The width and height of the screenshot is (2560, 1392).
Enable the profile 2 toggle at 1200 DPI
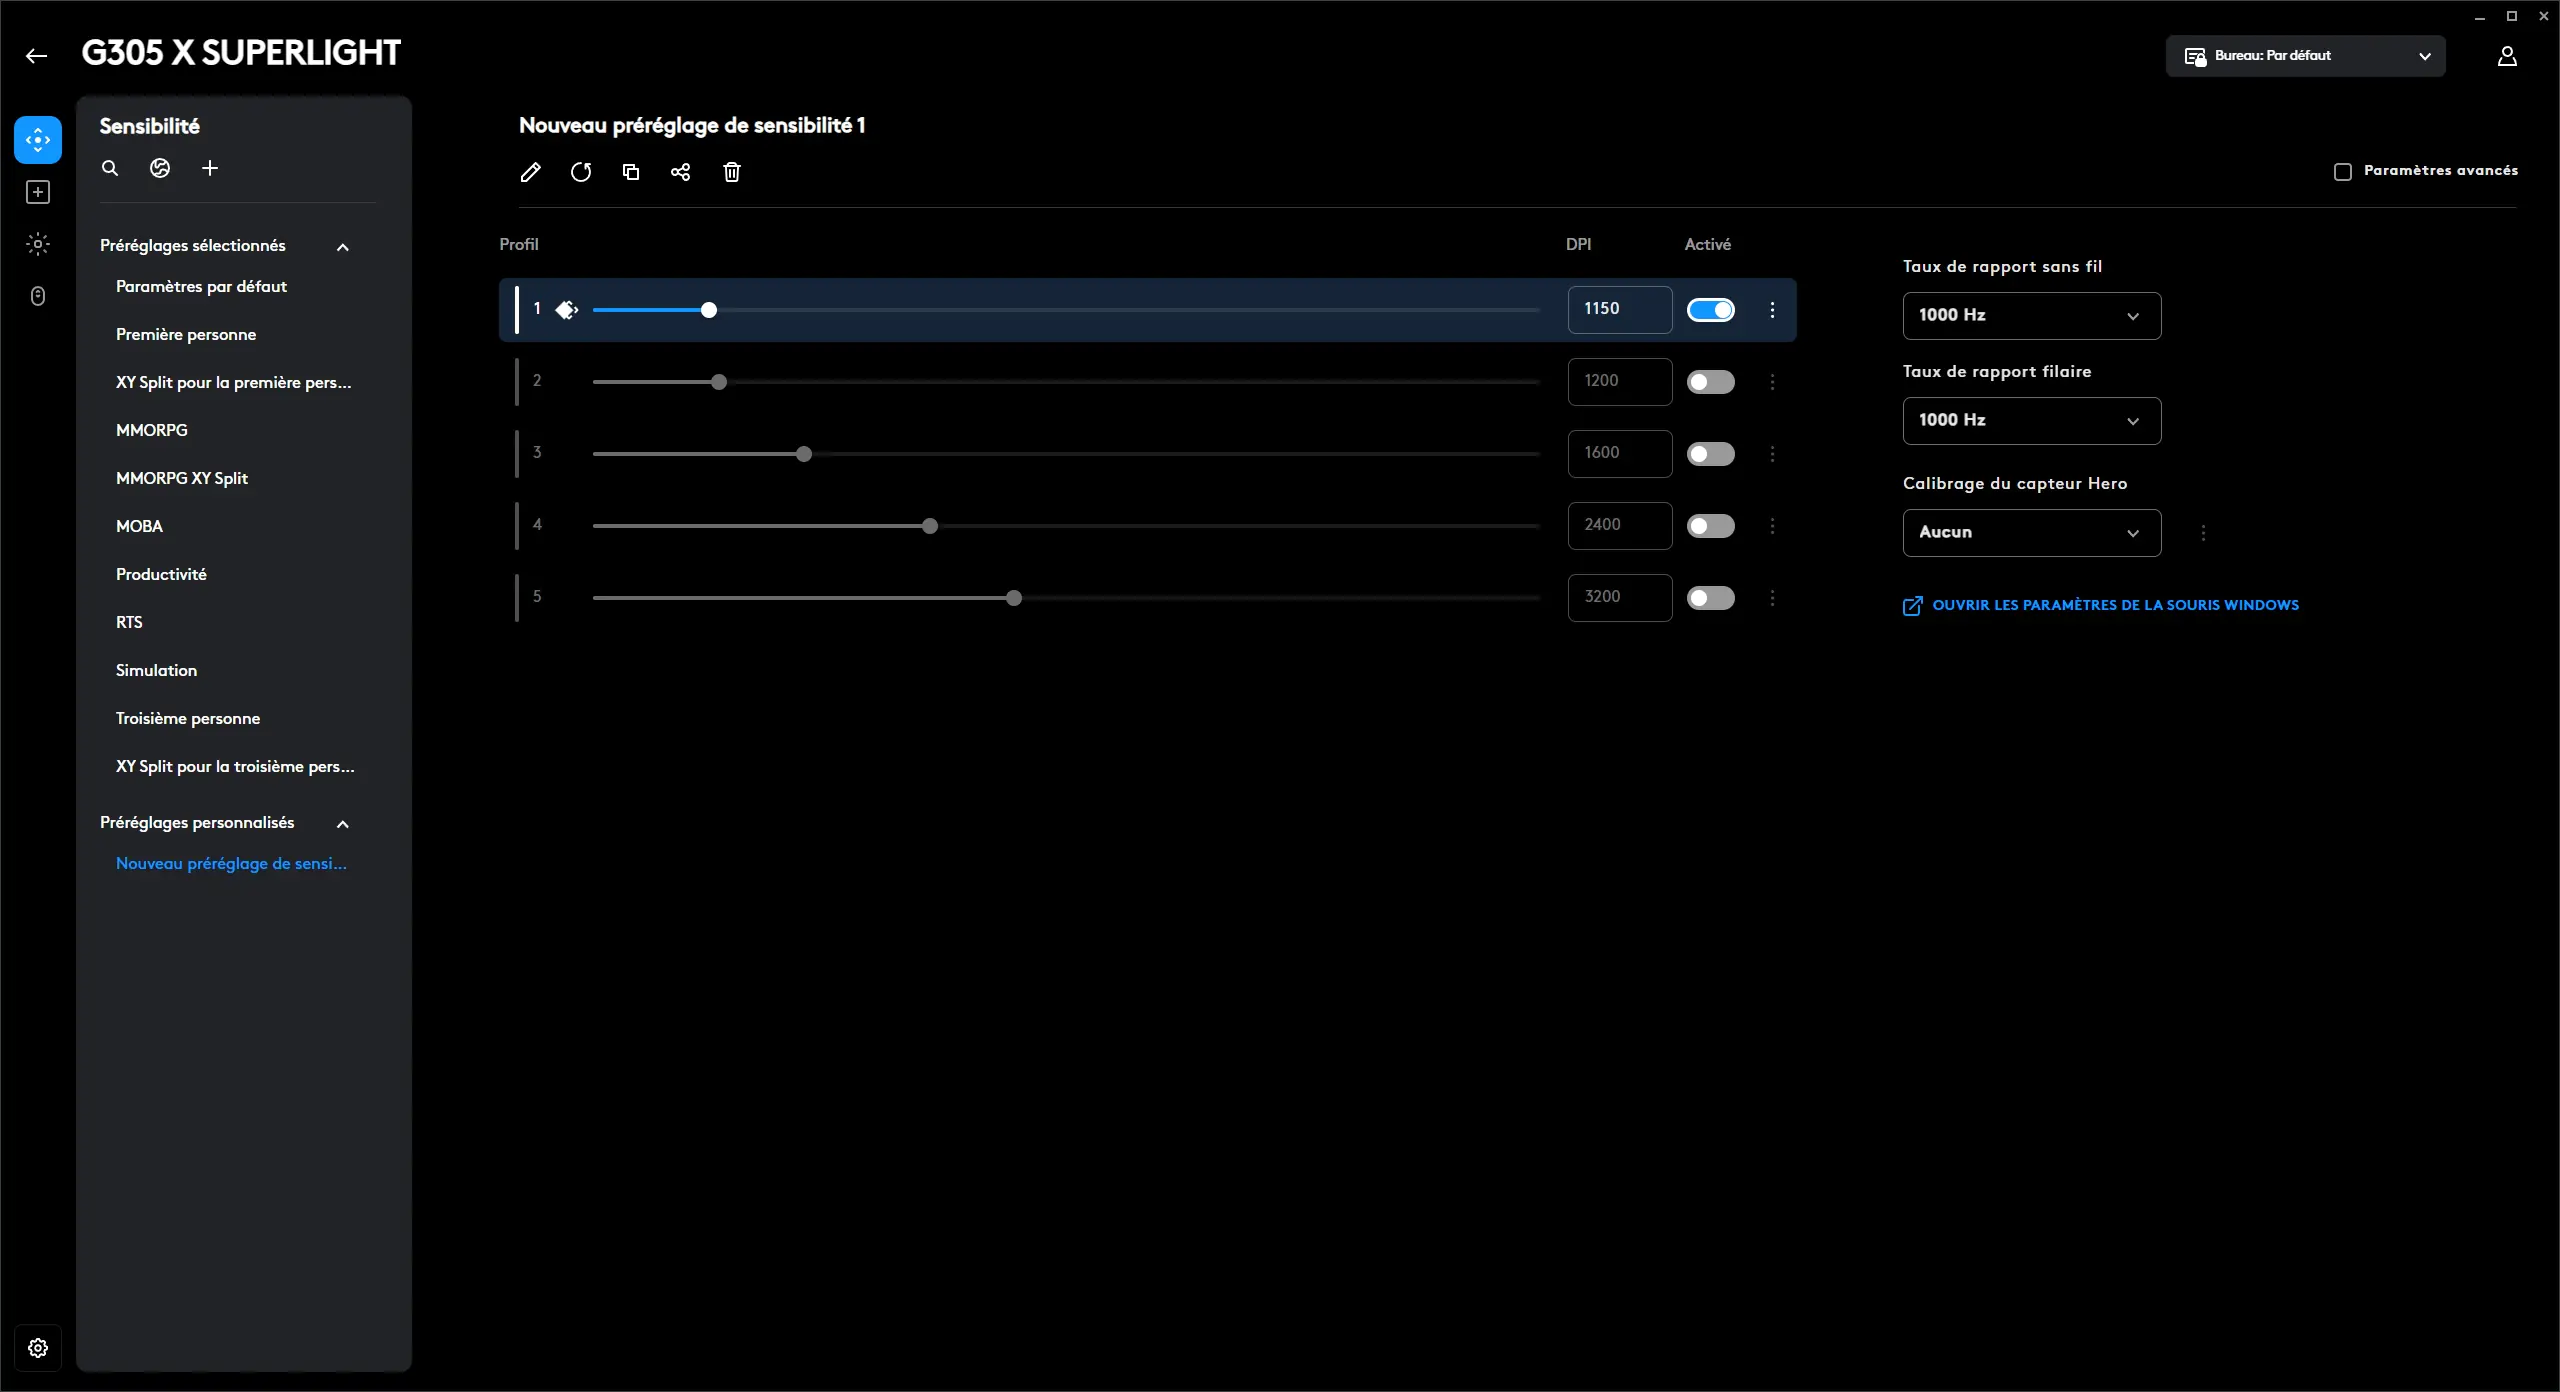coord(1711,382)
